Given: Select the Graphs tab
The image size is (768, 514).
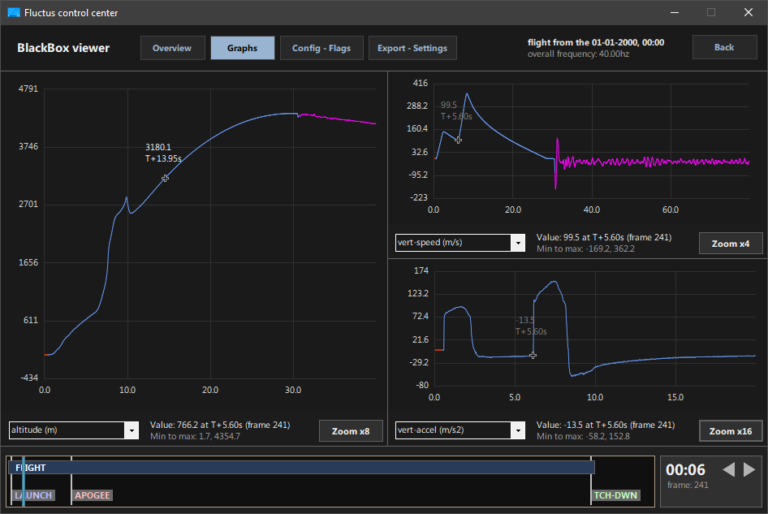Looking at the screenshot, I should tap(242, 48).
